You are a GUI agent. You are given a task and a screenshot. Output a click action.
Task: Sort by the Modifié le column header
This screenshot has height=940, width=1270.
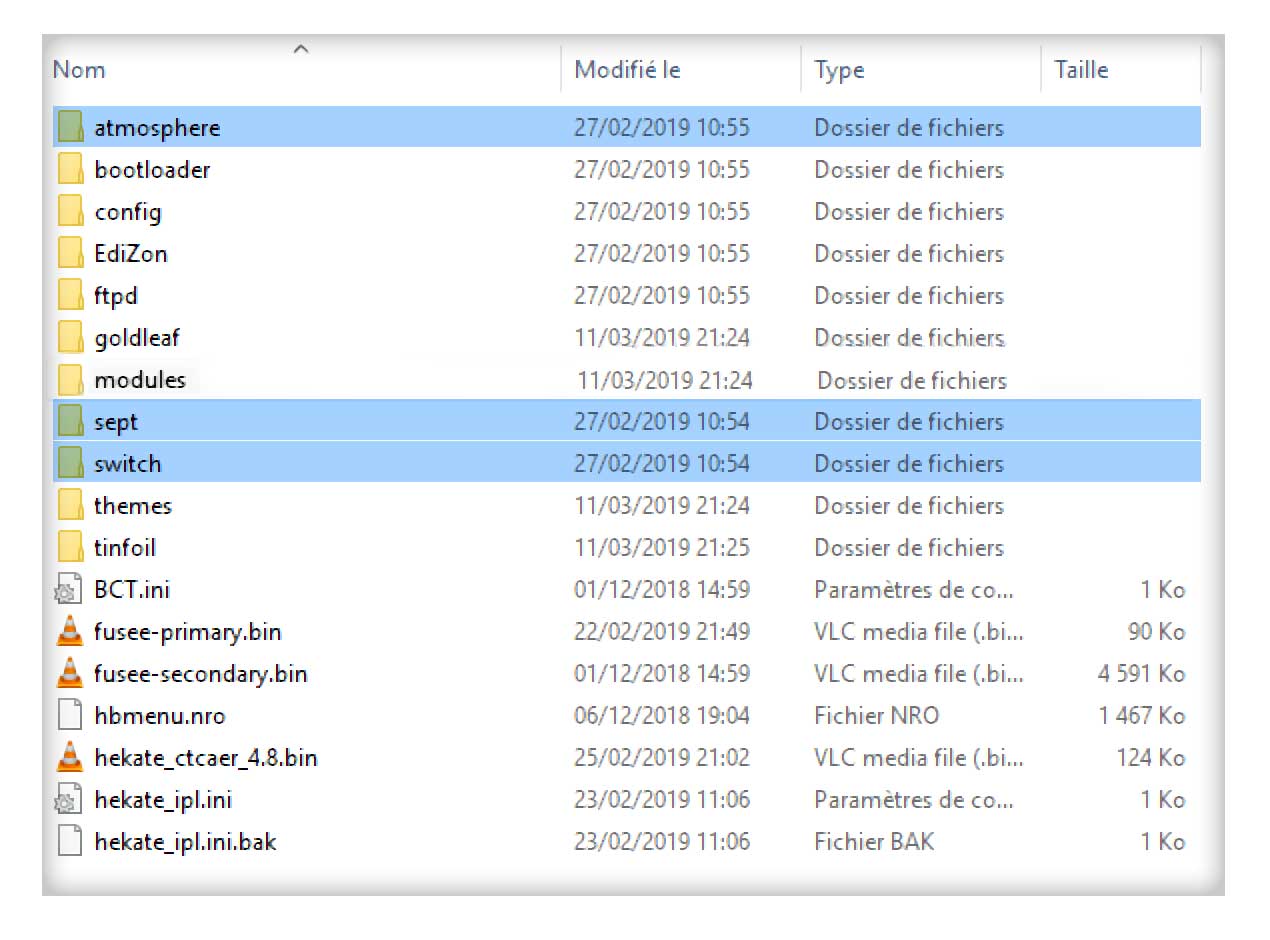coord(627,70)
